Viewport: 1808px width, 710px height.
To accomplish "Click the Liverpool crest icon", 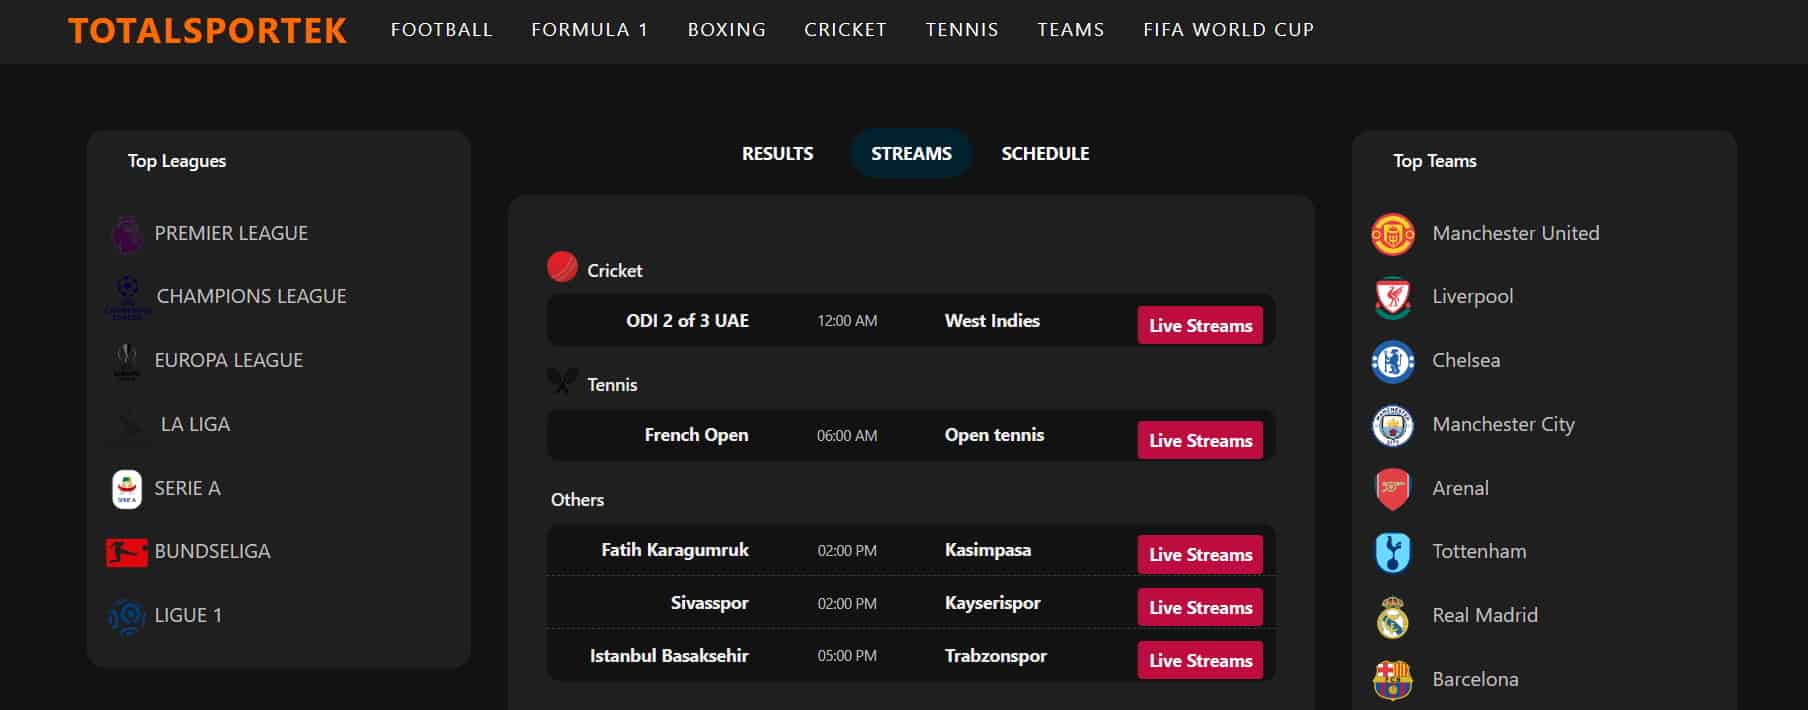I will (1393, 297).
